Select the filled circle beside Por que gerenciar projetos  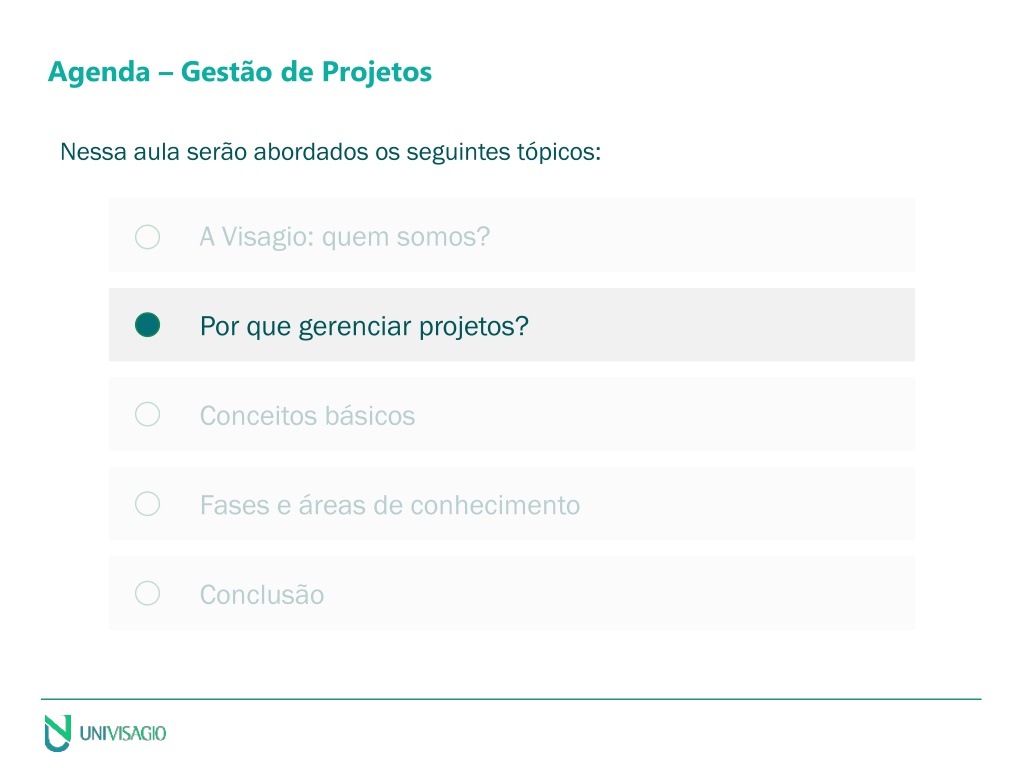coord(148,325)
